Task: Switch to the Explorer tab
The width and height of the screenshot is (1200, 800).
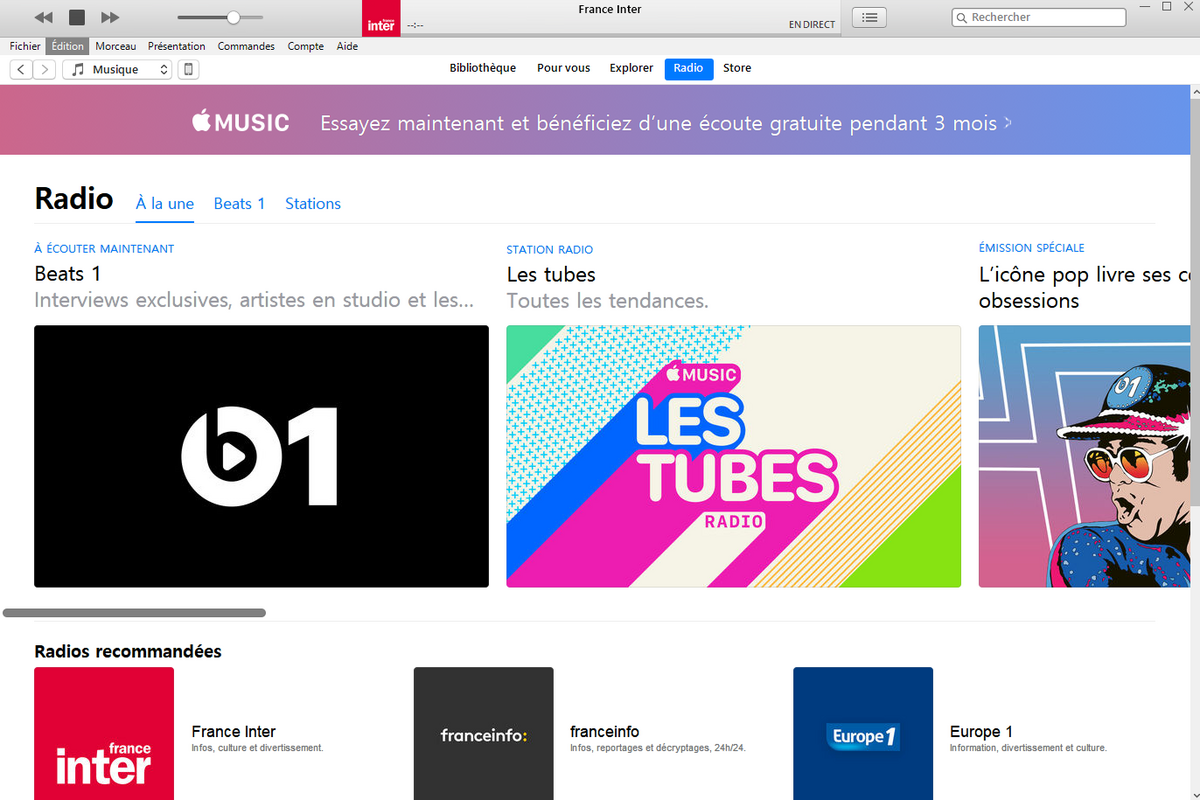Action: point(631,68)
